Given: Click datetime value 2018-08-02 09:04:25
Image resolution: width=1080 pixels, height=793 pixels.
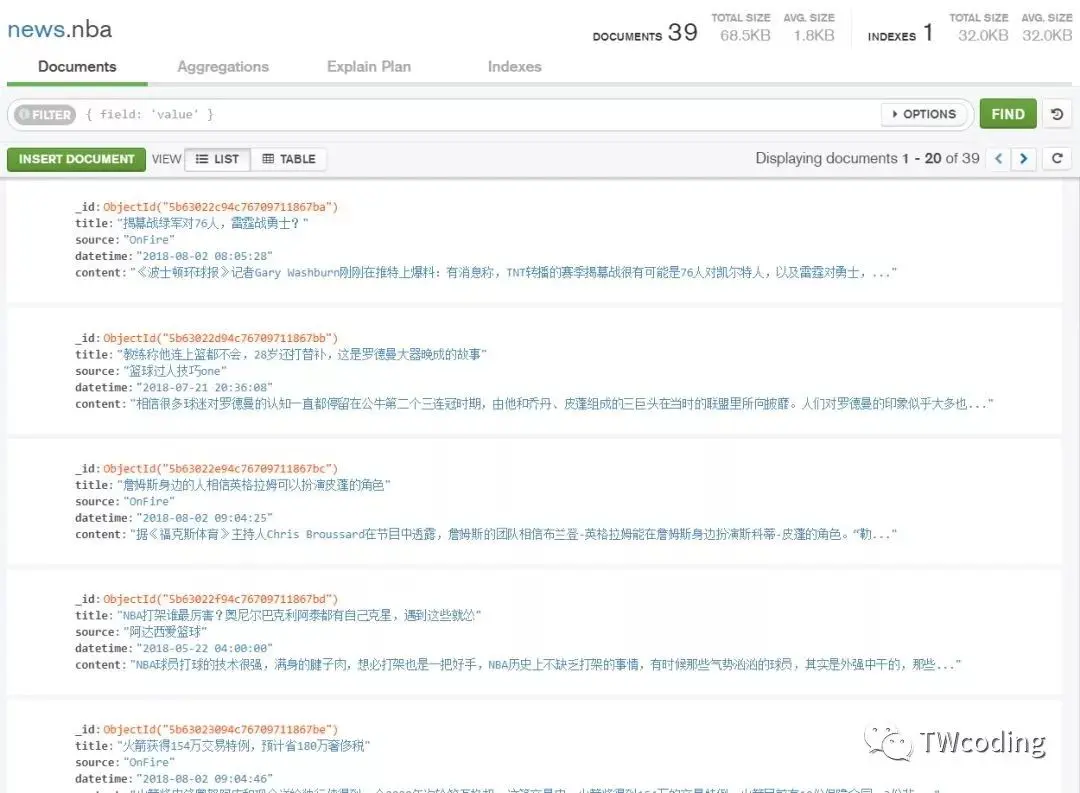Looking at the screenshot, I should coord(205,518).
